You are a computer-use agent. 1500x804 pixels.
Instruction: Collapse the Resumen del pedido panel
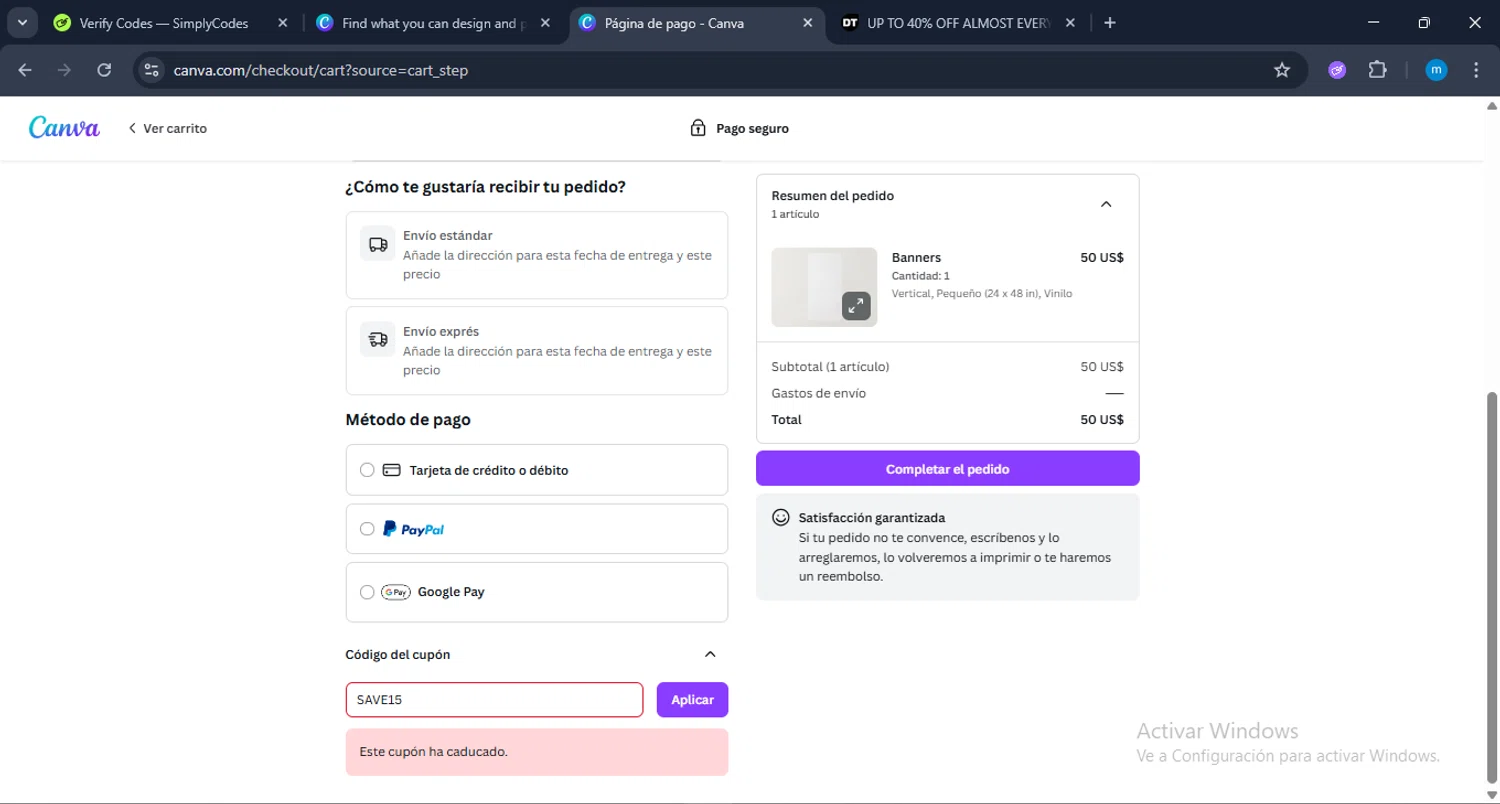coord(1106,204)
